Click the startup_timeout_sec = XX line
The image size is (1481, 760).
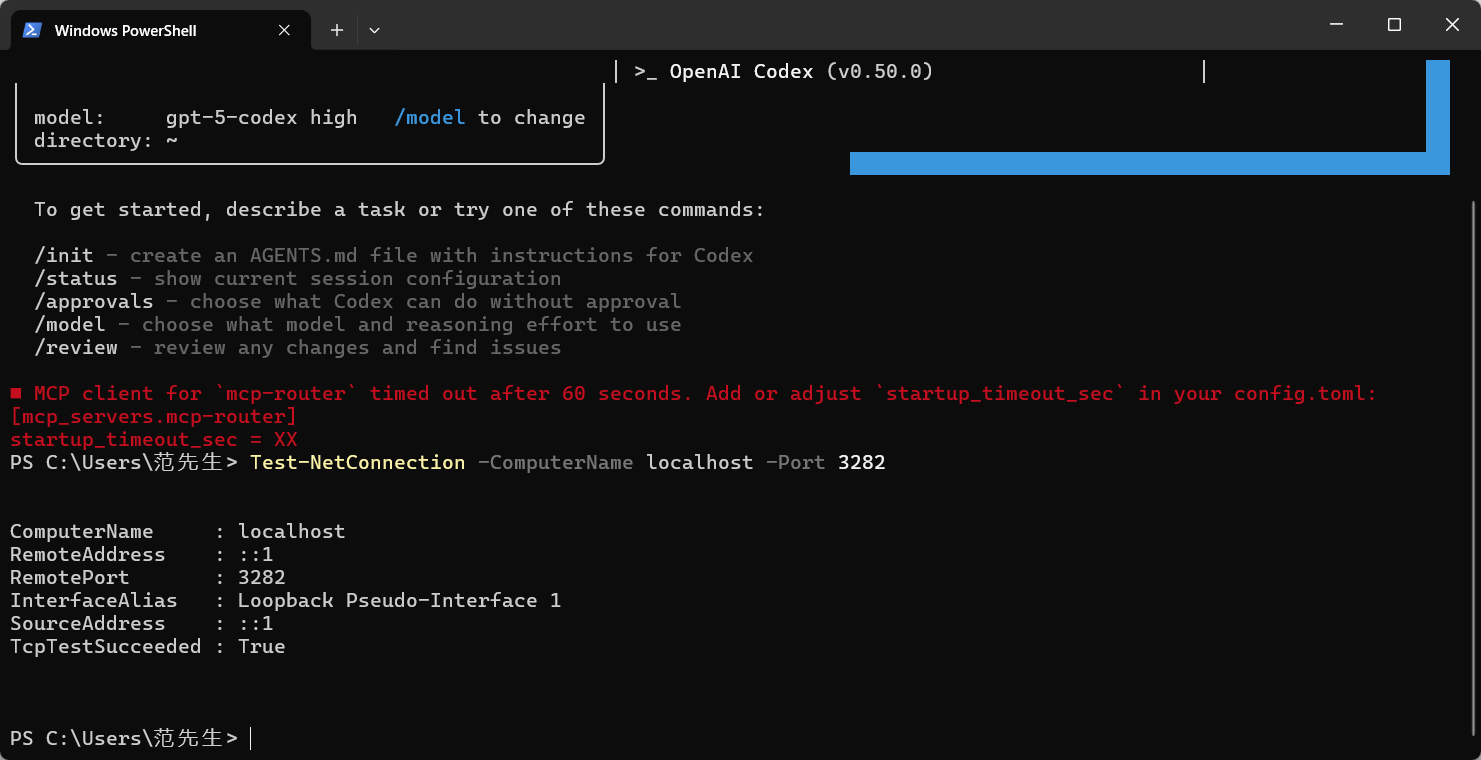[x=153, y=440]
